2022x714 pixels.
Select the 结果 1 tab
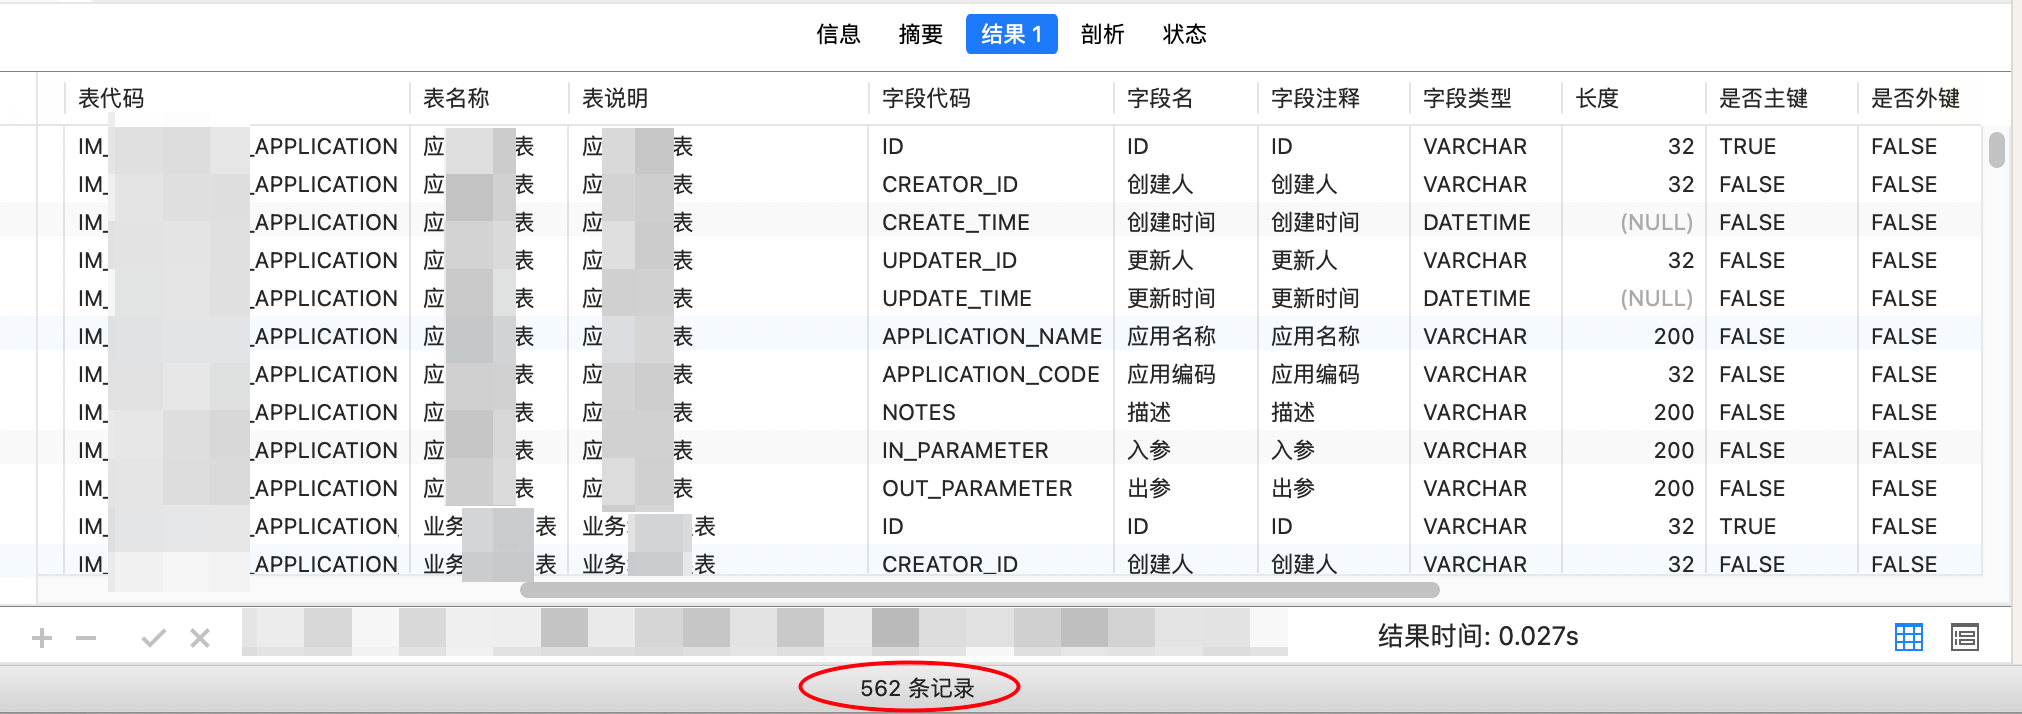pos(1011,35)
